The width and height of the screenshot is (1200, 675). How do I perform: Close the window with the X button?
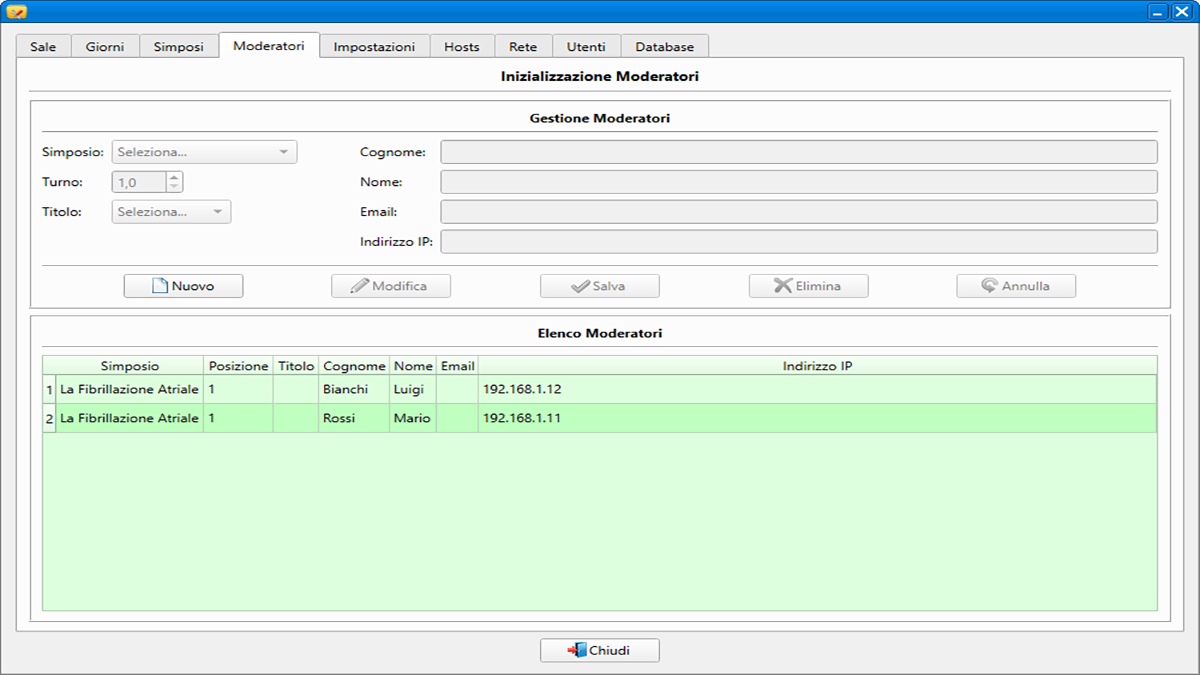coord(1181,12)
